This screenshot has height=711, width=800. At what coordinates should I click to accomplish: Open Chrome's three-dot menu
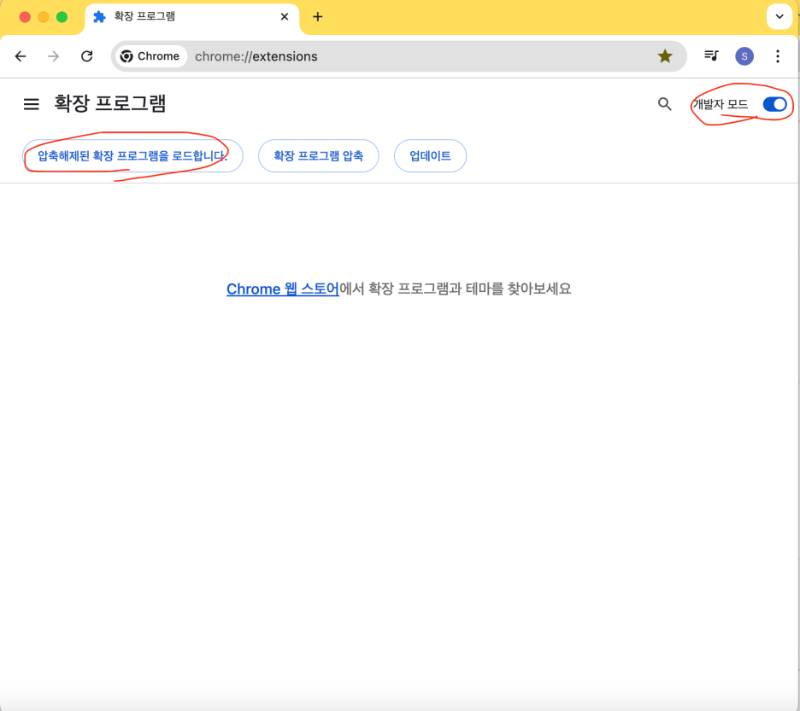point(778,56)
